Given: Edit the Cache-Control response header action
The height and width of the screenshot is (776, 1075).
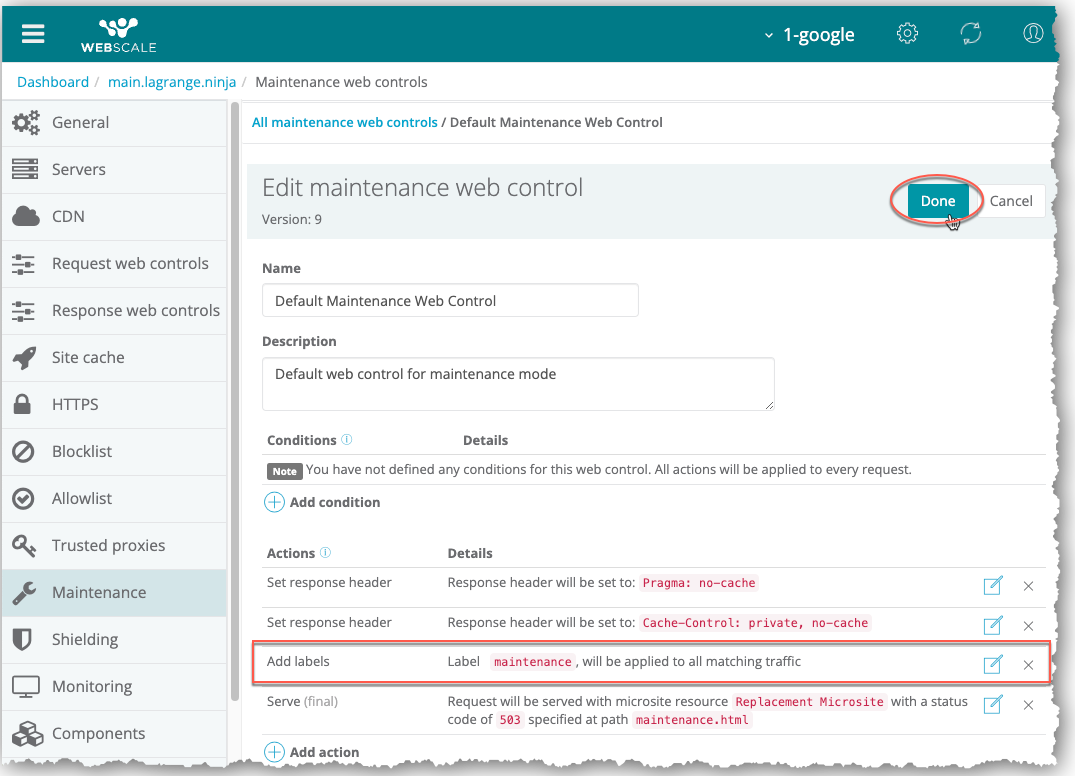Looking at the screenshot, I should [992, 626].
